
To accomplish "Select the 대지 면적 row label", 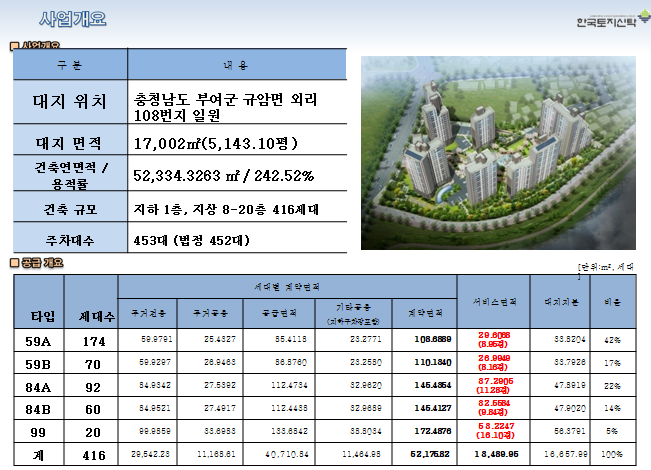I will pyautogui.click(x=69, y=143).
